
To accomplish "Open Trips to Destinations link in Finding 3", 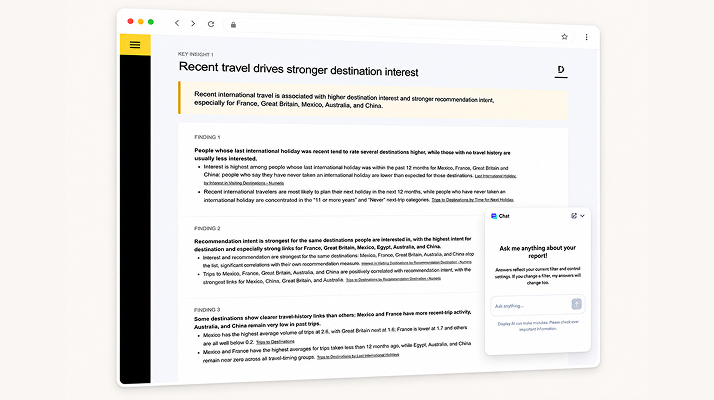I will tap(275, 341).
